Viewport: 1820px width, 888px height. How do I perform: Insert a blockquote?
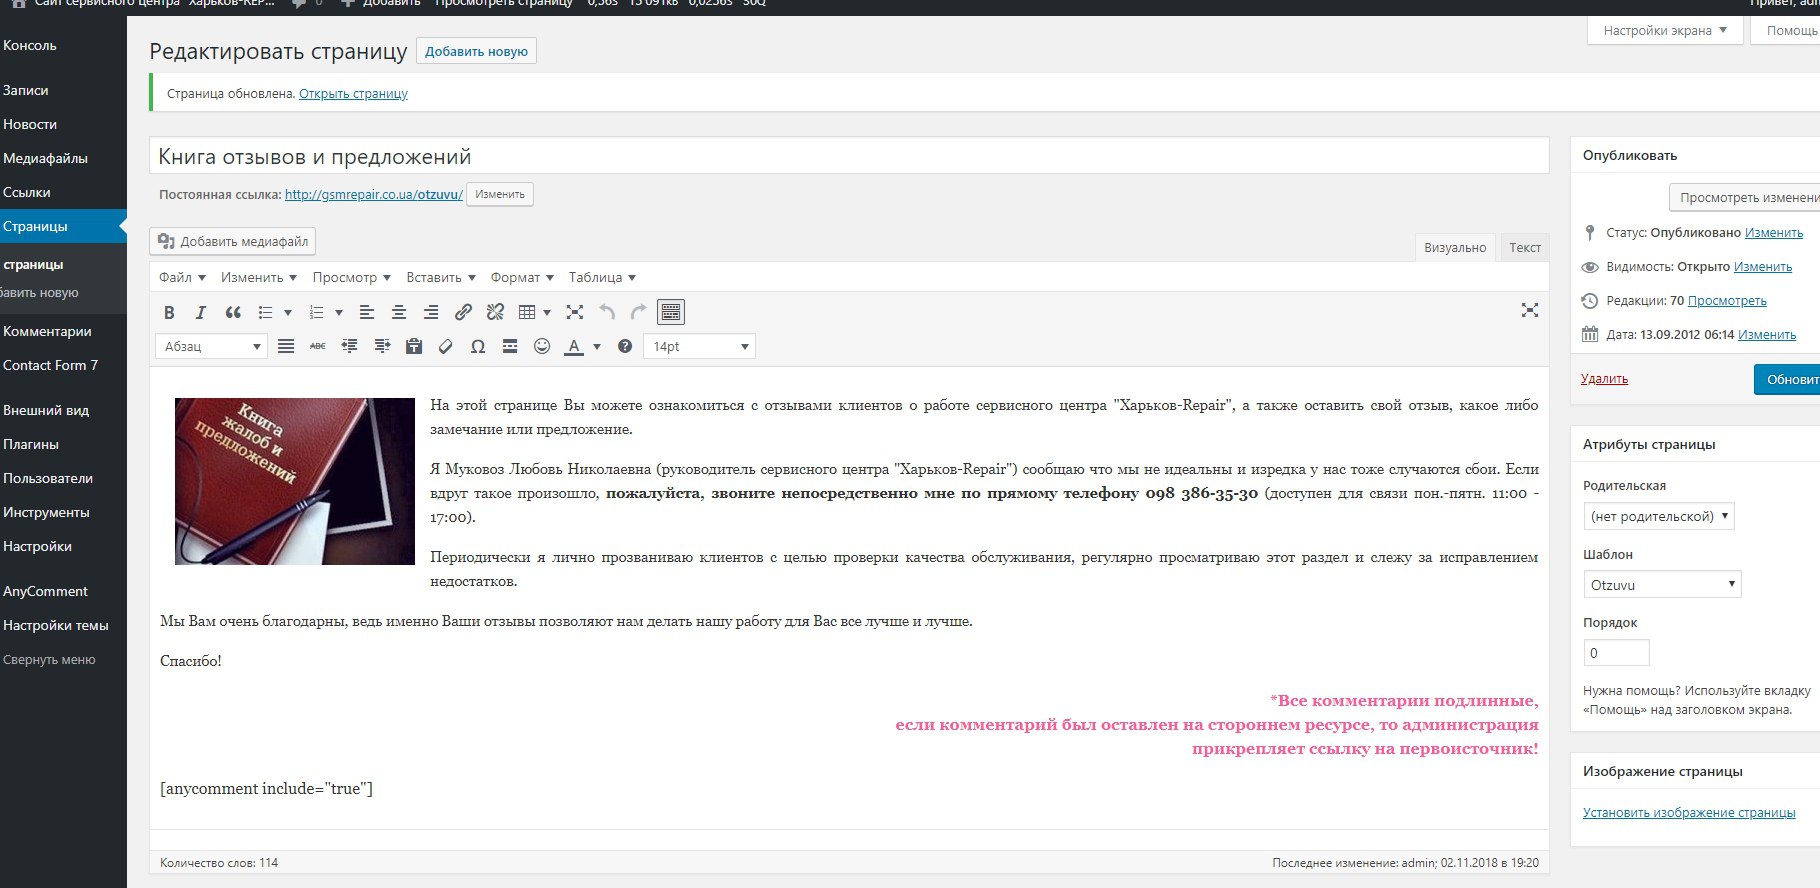(x=233, y=313)
